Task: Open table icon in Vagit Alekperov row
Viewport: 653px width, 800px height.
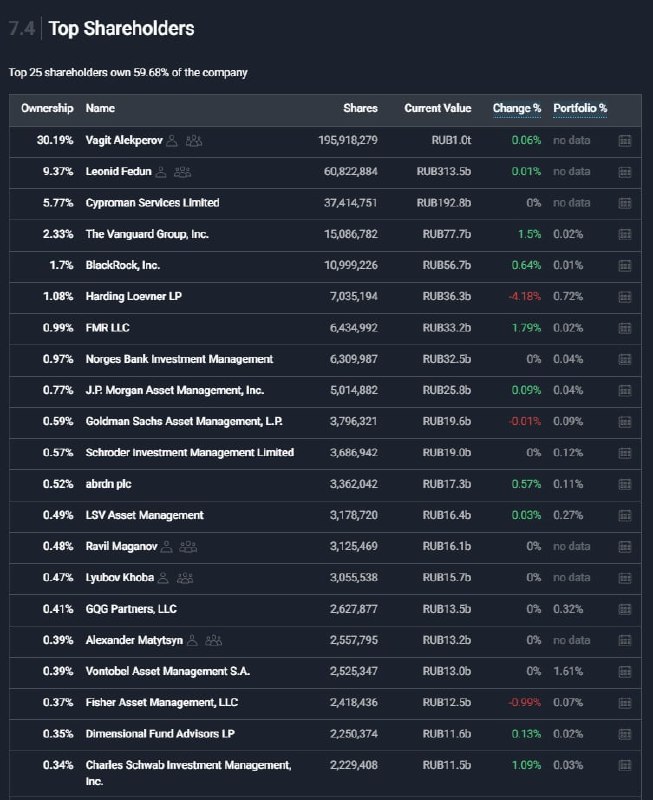Action: click(x=625, y=141)
